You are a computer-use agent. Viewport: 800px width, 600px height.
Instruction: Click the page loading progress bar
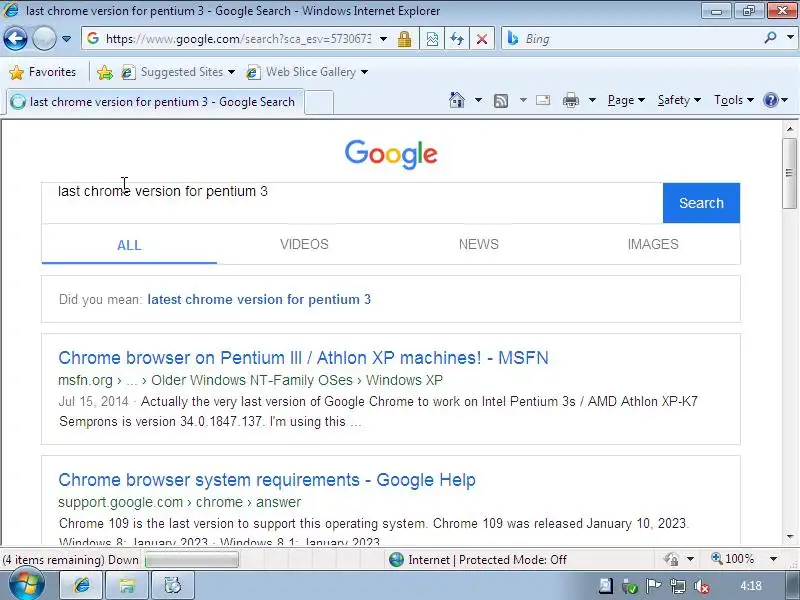click(192, 560)
